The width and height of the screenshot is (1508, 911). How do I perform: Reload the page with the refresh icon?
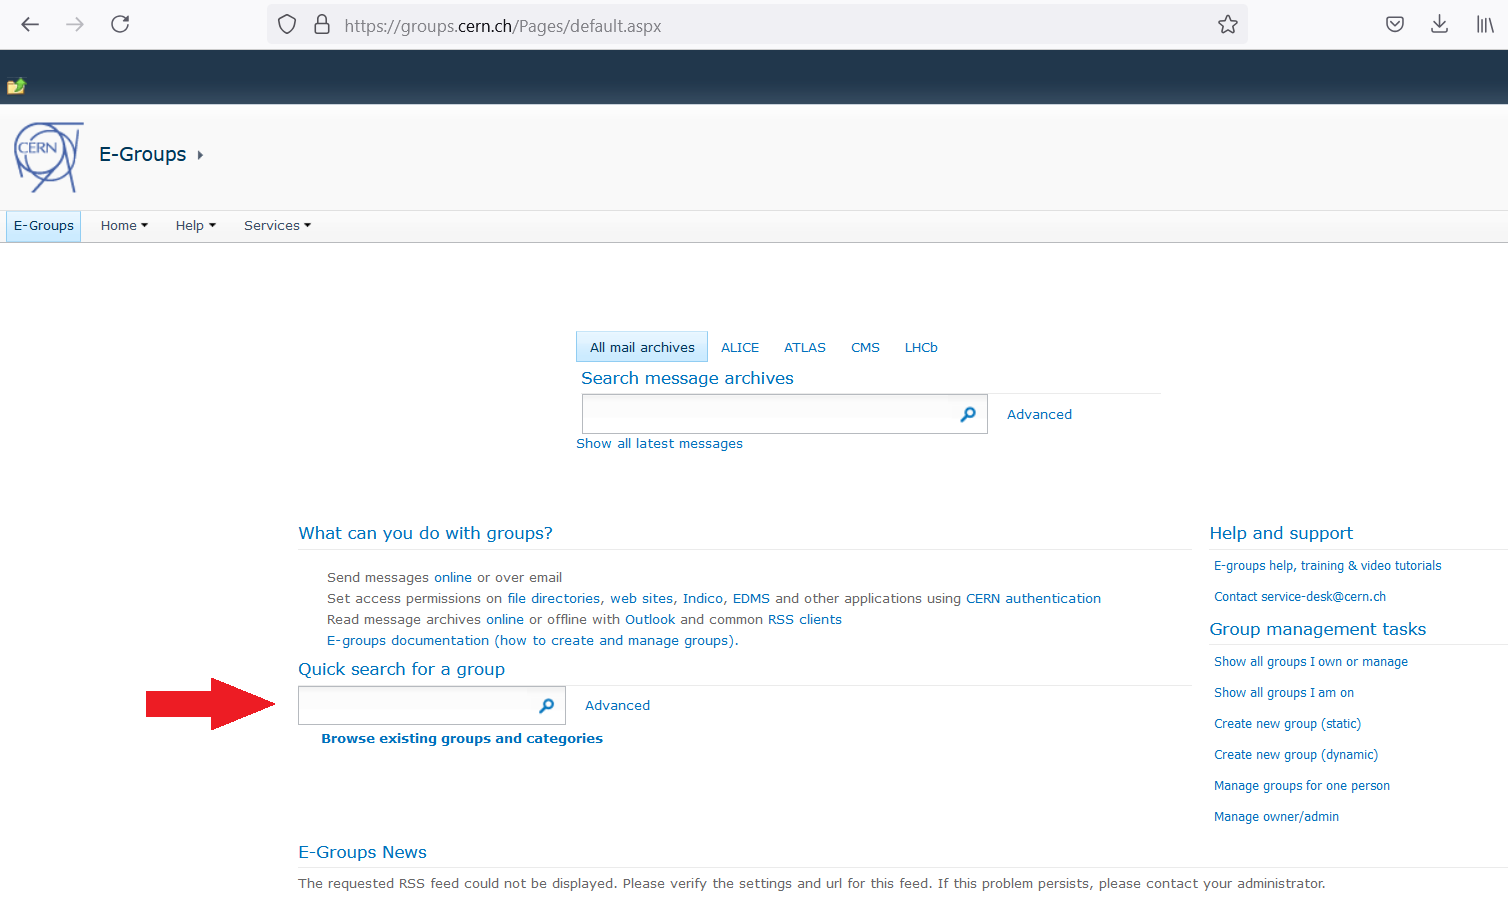(x=120, y=24)
